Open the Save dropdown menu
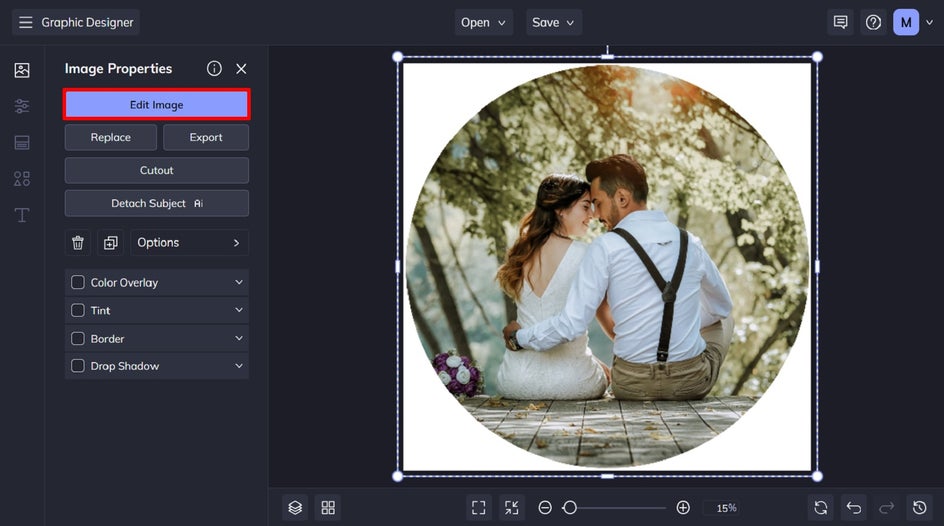 click(x=553, y=22)
